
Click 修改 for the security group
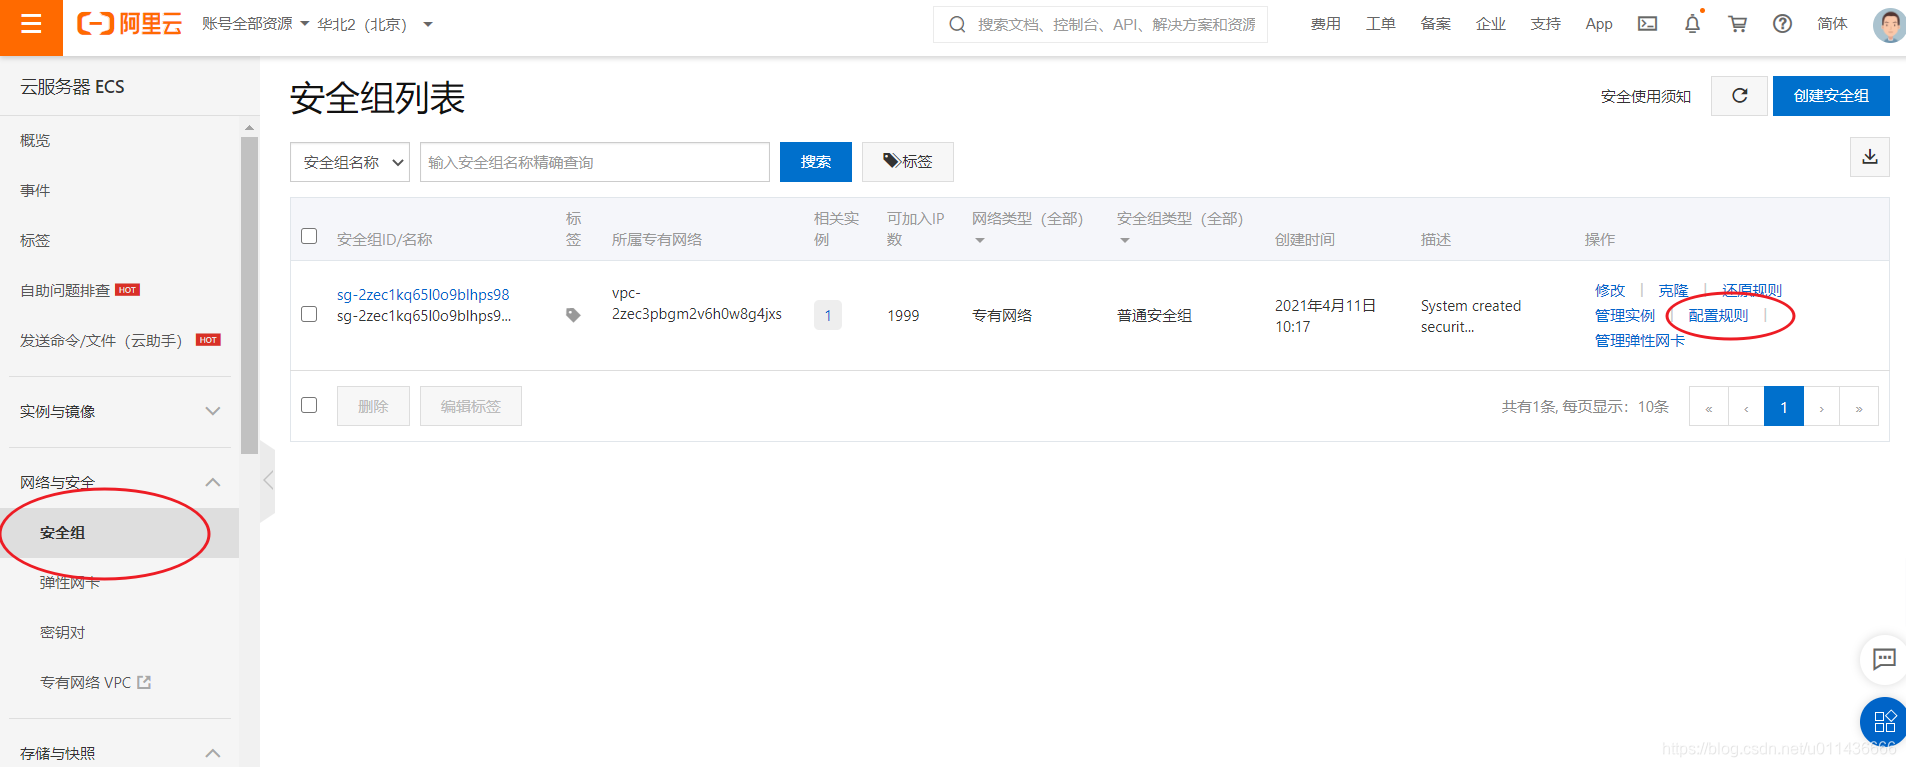pos(1610,290)
